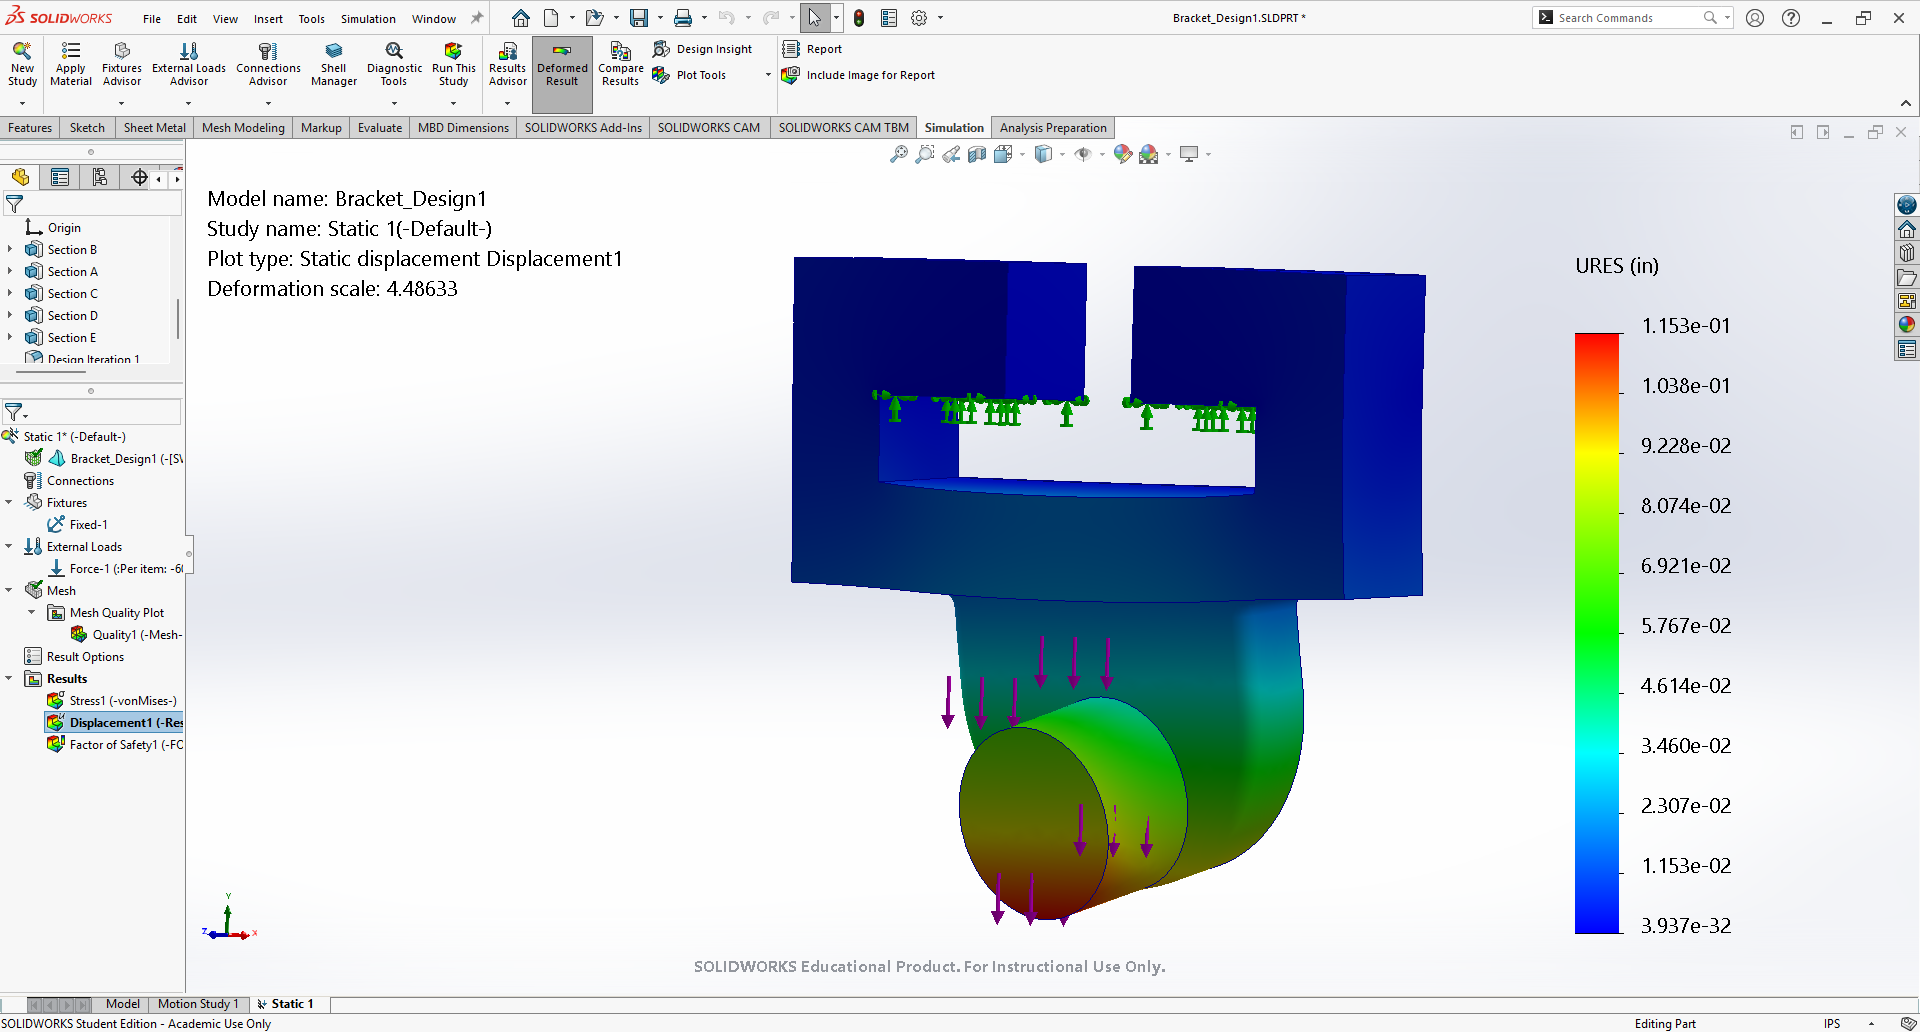Open Connections Advisor
Viewport: 1920px width, 1032px height.
pos(268,65)
